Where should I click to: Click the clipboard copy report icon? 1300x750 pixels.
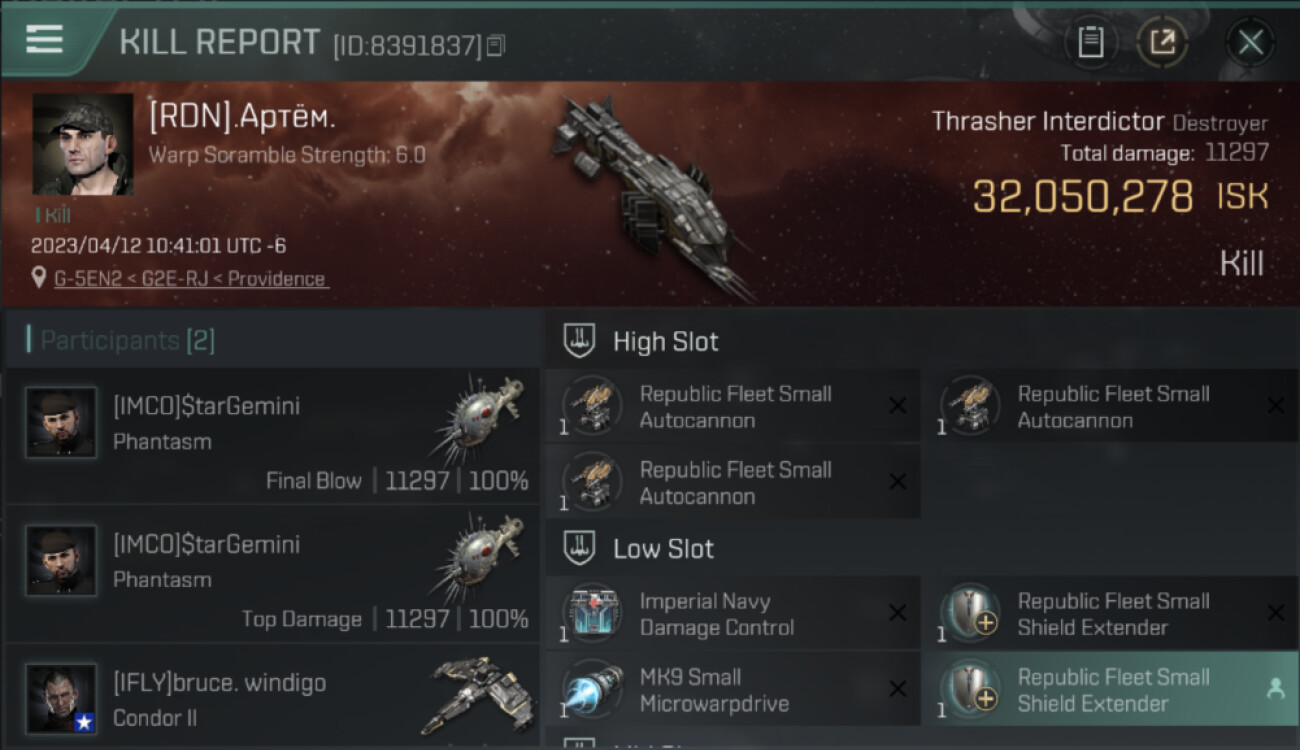click(x=1090, y=42)
